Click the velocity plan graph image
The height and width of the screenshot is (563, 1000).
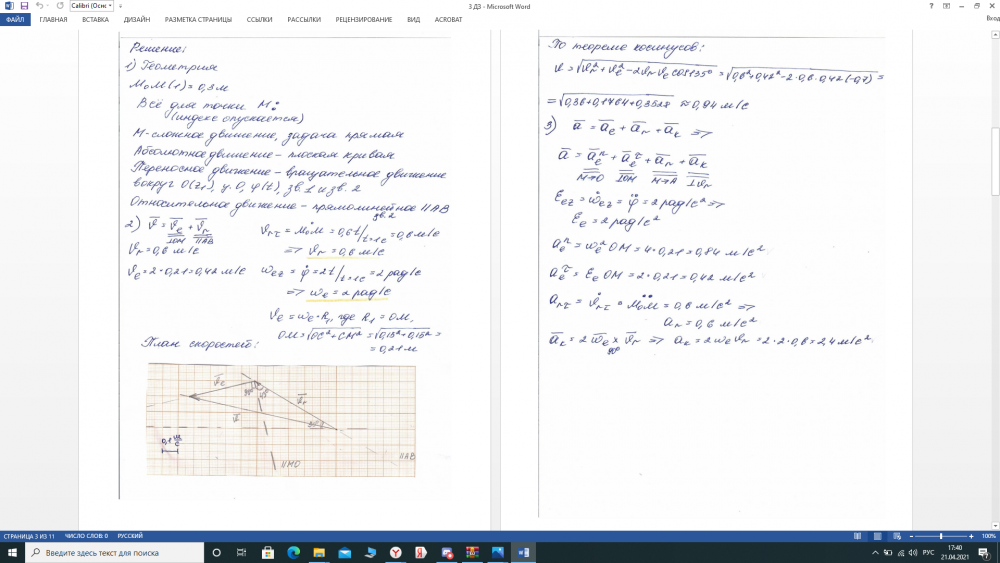281,420
